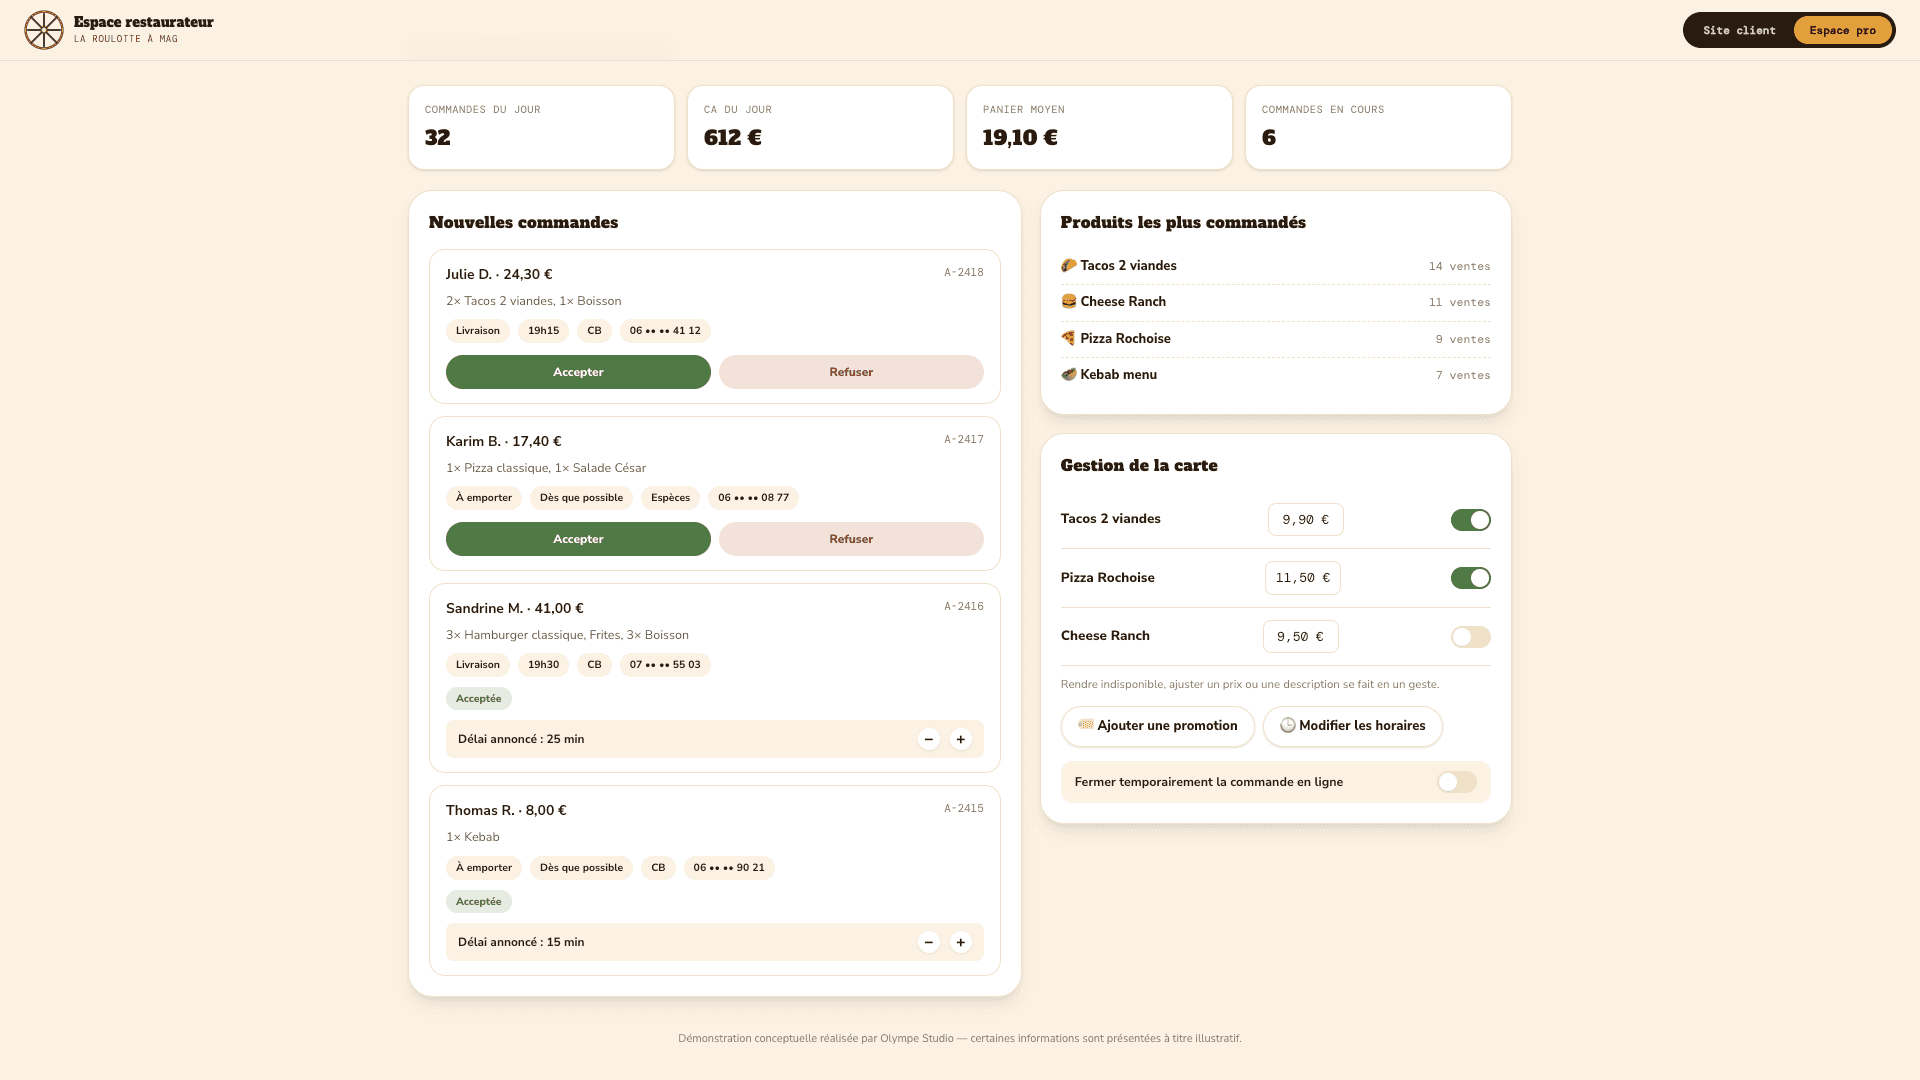Click order number A-2417

pos(964,439)
